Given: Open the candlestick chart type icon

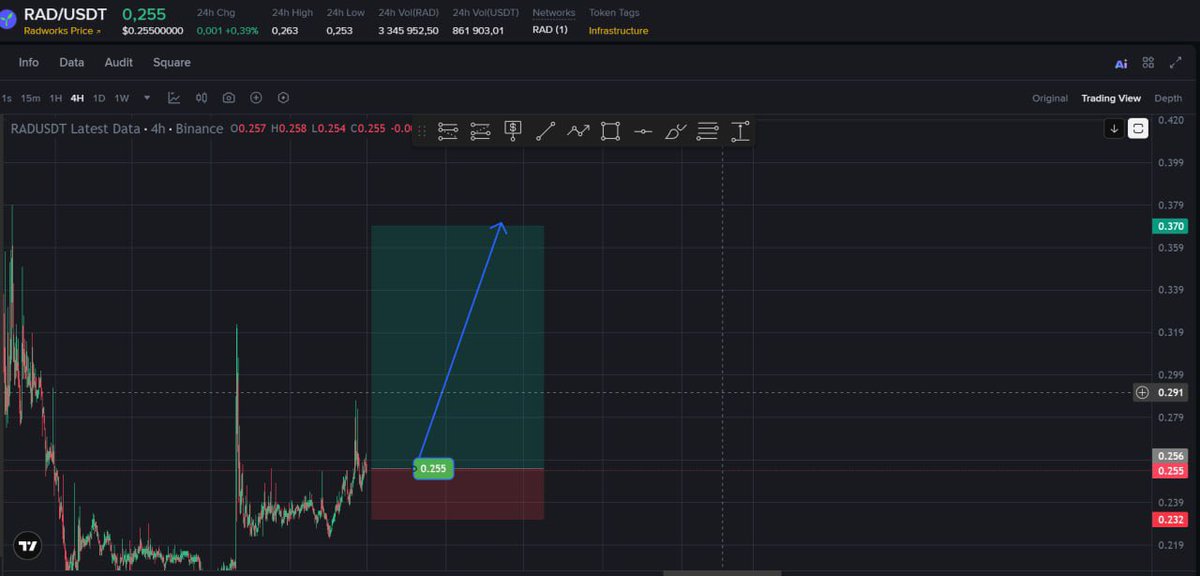Looking at the screenshot, I should point(201,98).
